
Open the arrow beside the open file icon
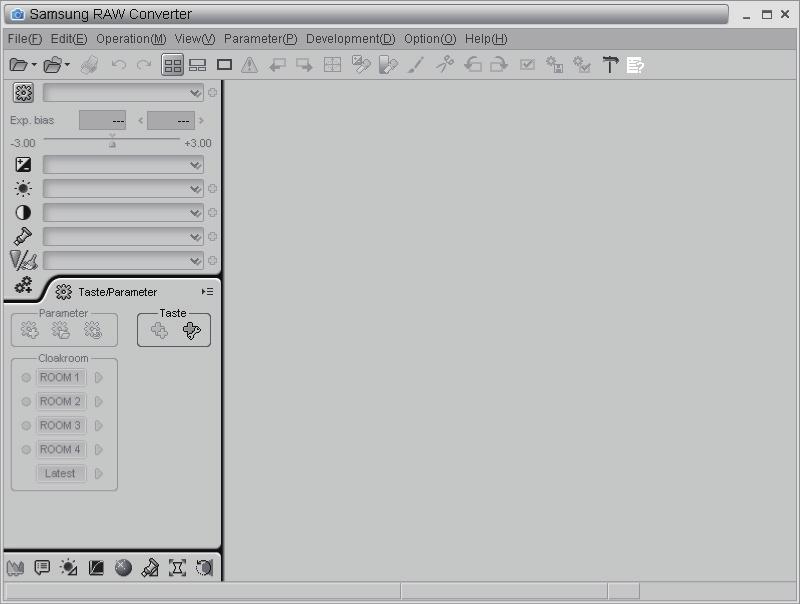click(x=34, y=65)
